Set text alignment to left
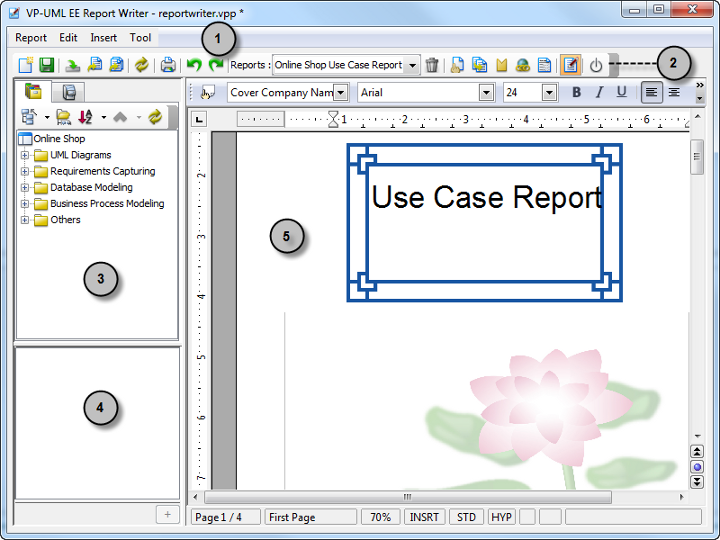 click(x=651, y=93)
